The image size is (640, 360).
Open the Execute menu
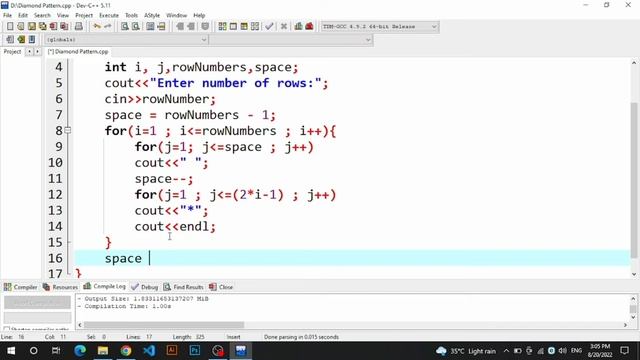[109, 15]
